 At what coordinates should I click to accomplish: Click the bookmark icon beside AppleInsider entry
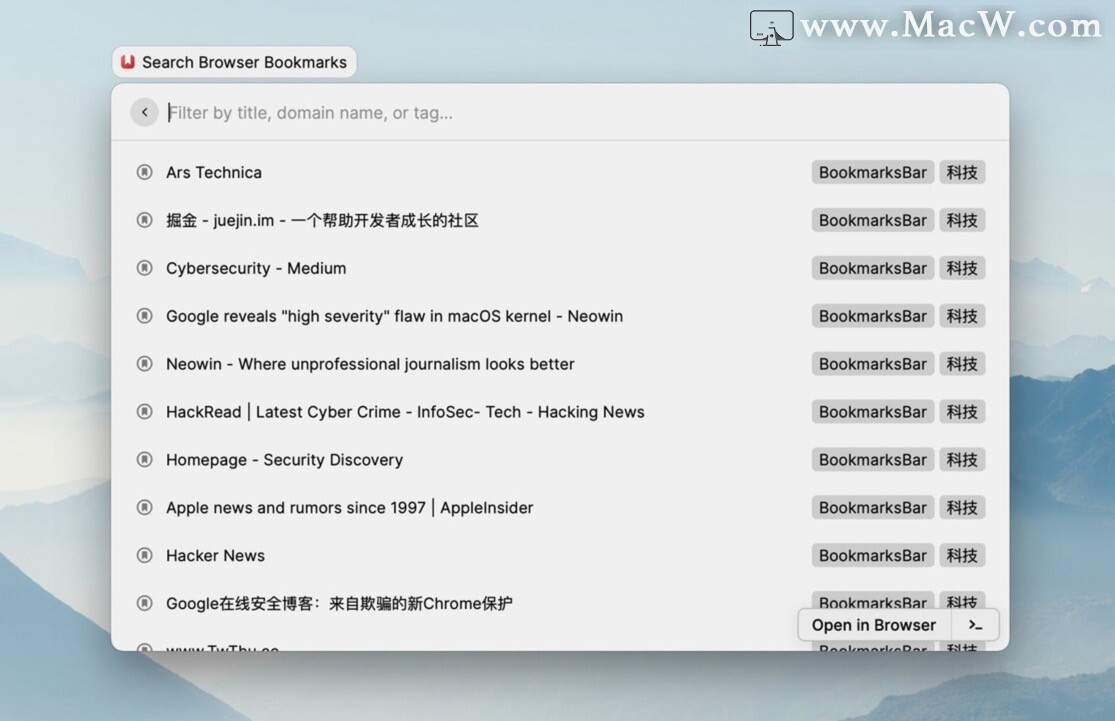pos(144,507)
